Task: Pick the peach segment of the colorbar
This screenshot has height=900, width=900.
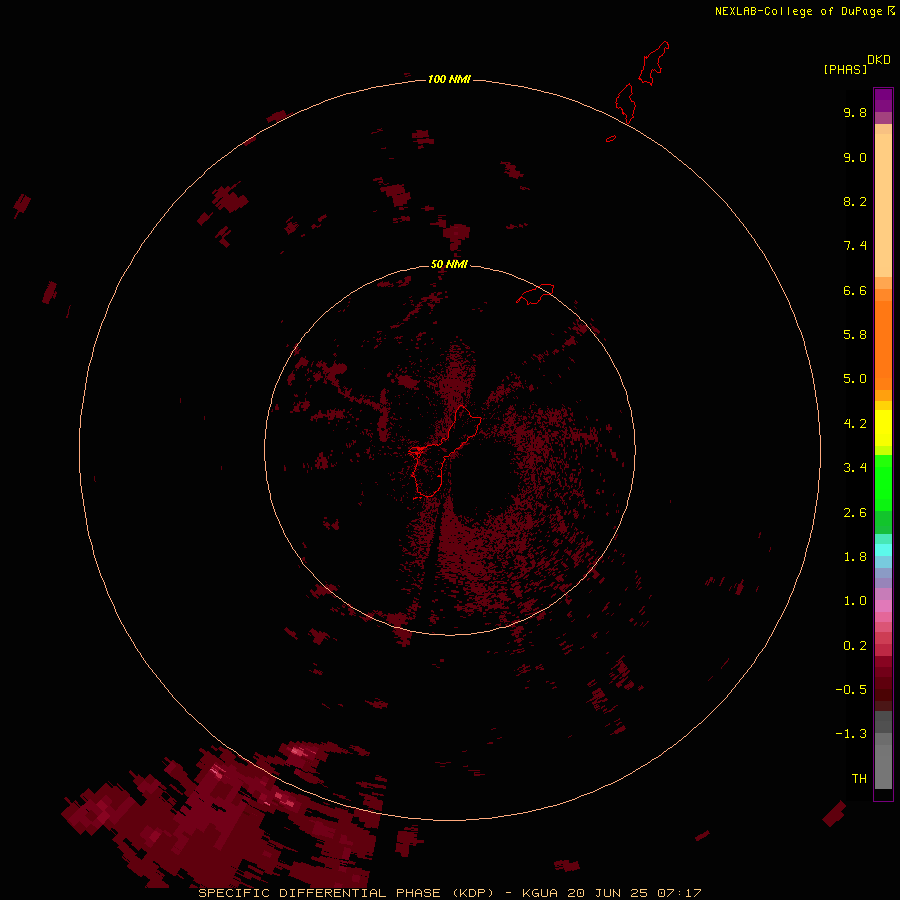Action: (883, 205)
